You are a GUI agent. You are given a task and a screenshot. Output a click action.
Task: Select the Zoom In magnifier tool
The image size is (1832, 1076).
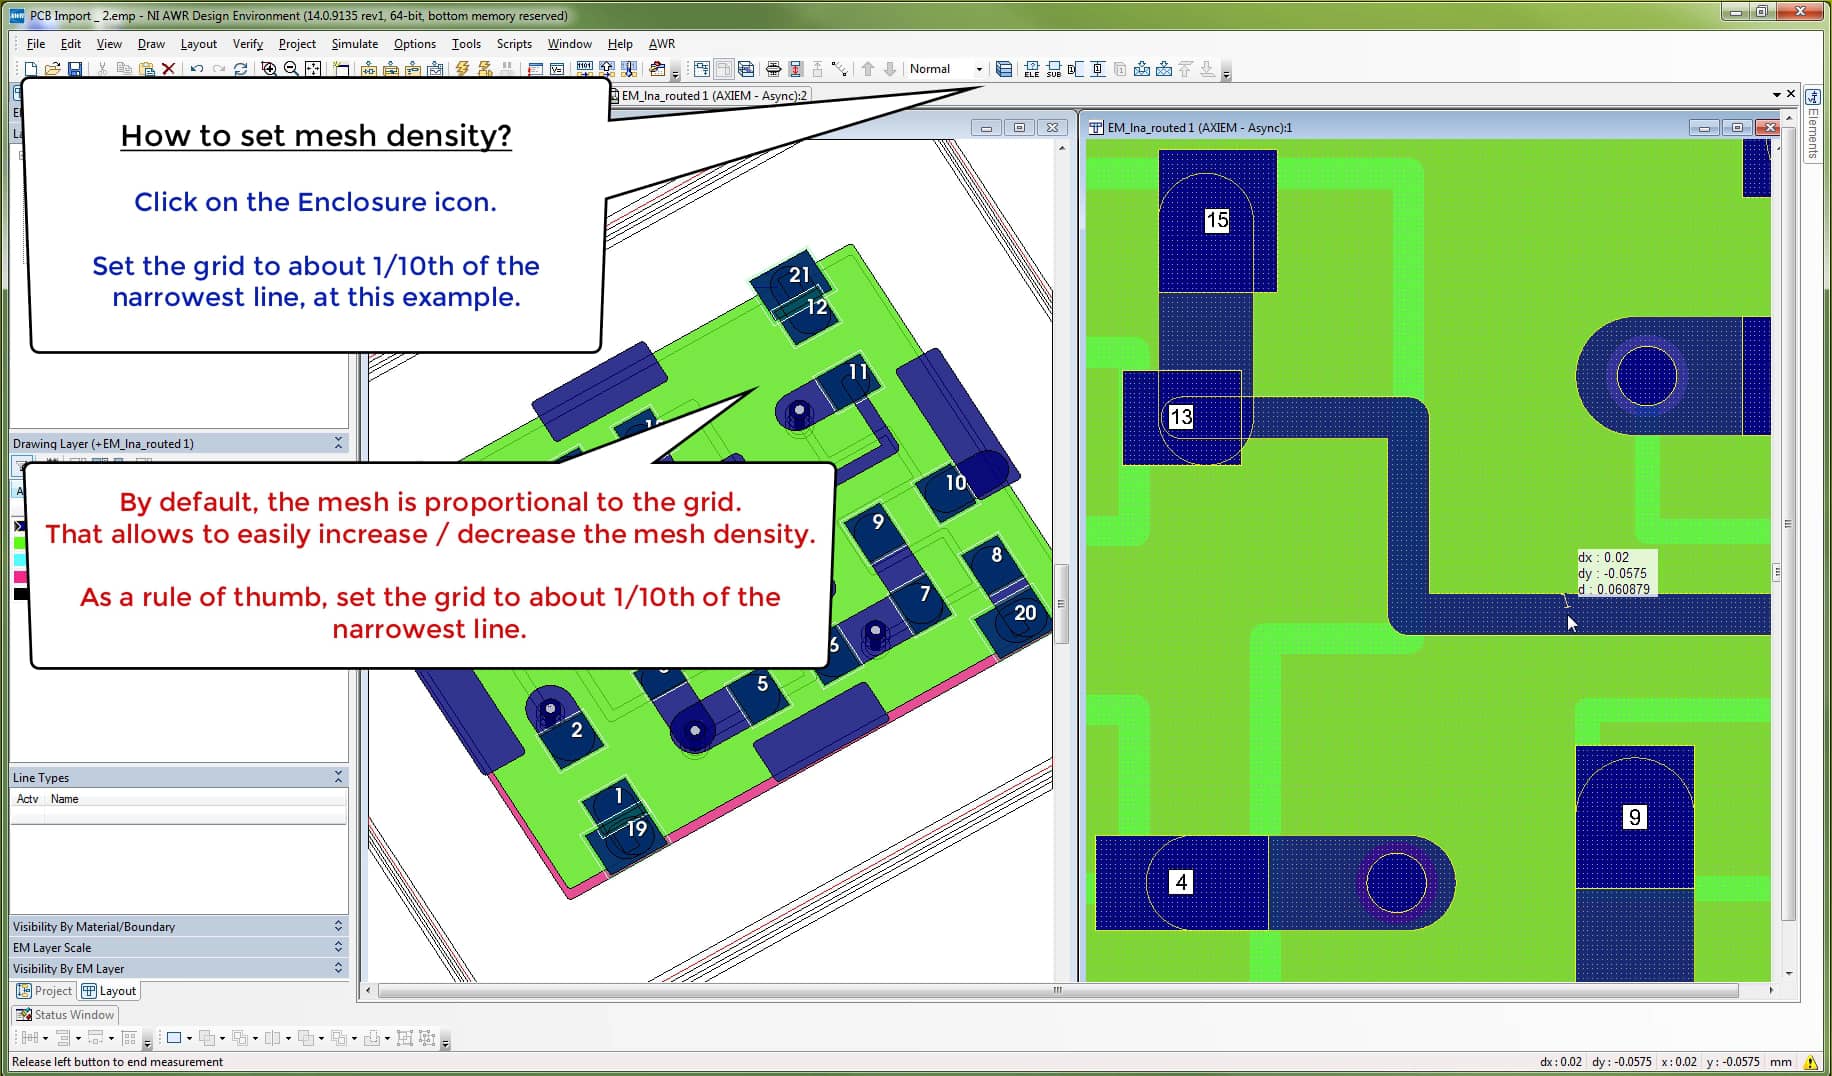(268, 70)
